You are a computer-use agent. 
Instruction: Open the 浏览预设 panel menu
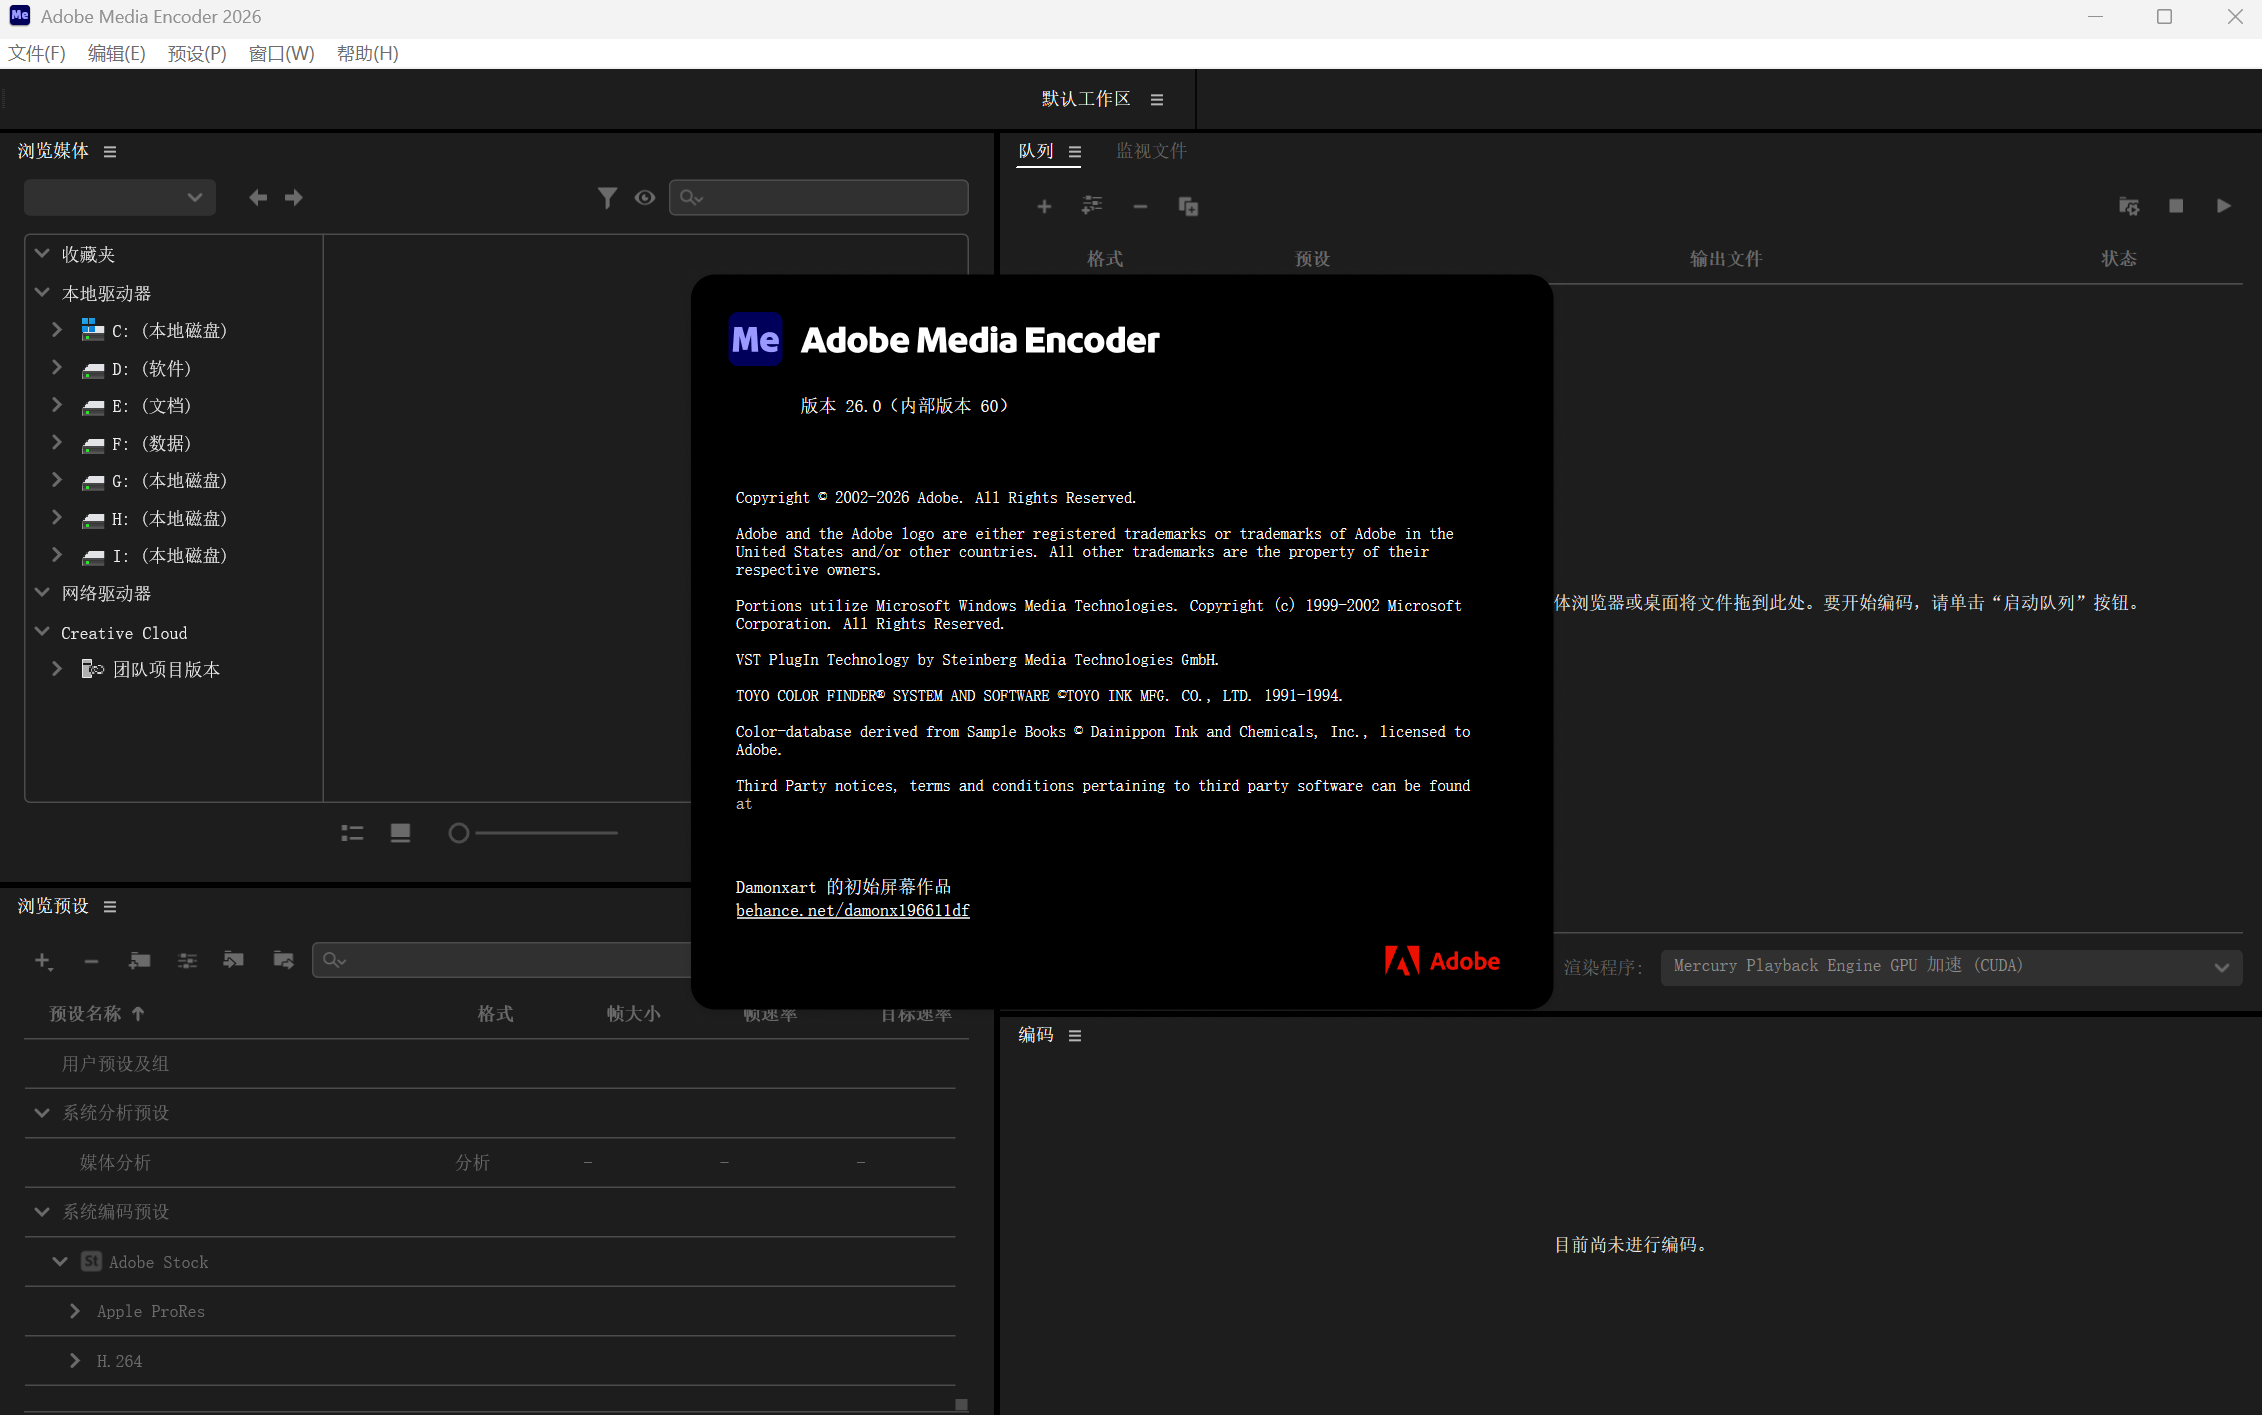point(110,907)
